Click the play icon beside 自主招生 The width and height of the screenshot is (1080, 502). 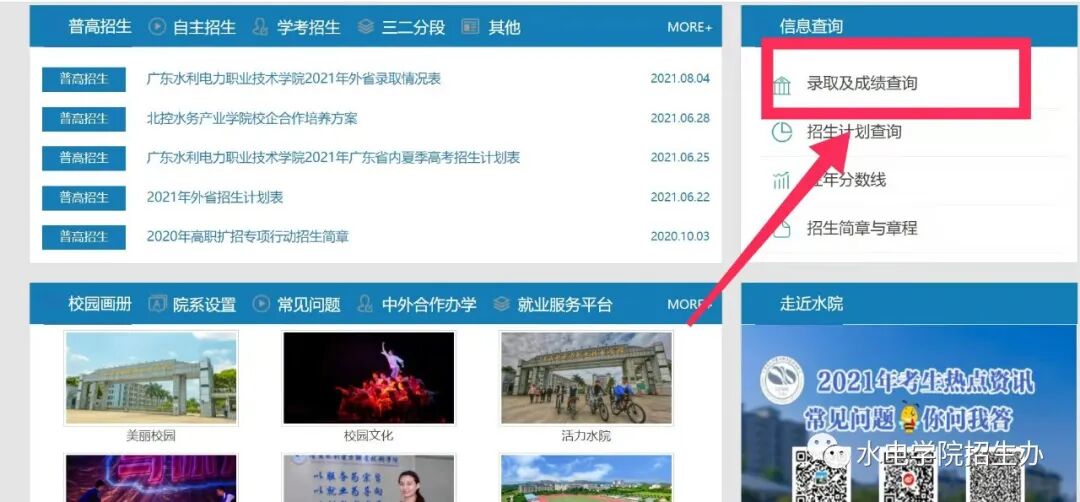pyautogui.click(x=158, y=27)
